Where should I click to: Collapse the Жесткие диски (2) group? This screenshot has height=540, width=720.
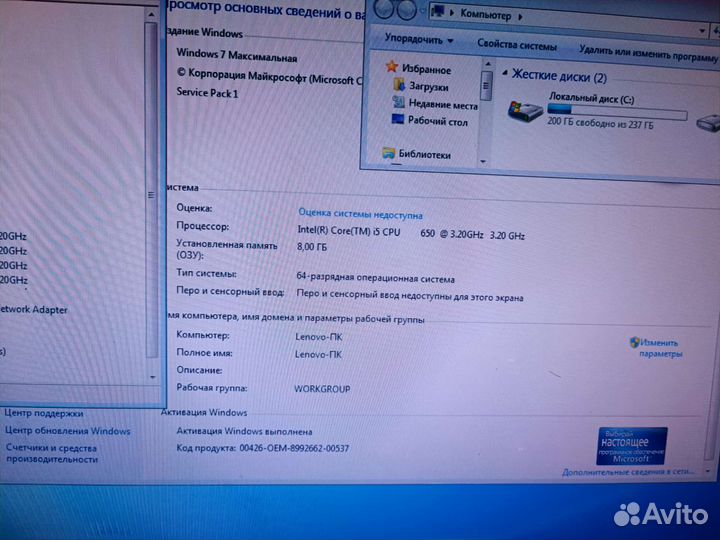click(505, 73)
